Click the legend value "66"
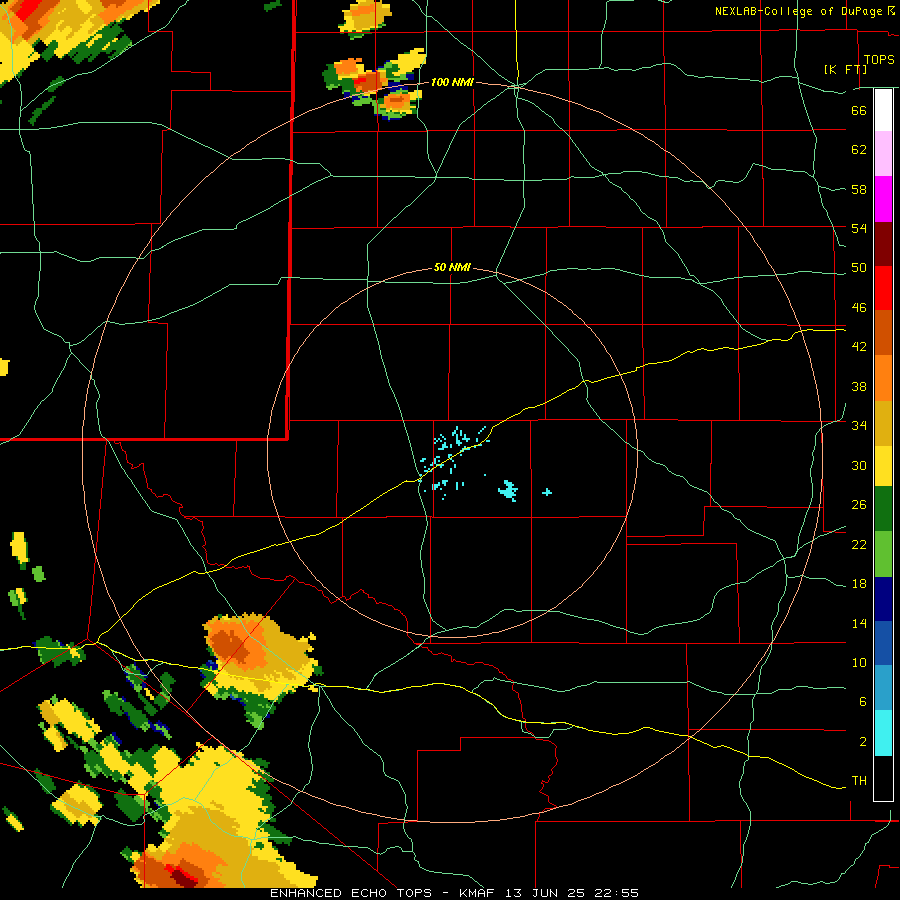Image resolution: width=900 pixels, height=900 pixels. click(859, 111)
